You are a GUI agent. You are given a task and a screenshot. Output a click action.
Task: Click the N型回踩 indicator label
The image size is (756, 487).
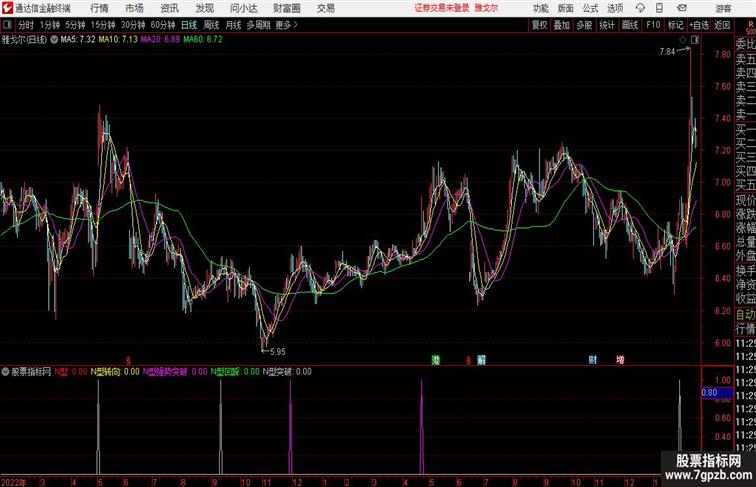(235, 372)
